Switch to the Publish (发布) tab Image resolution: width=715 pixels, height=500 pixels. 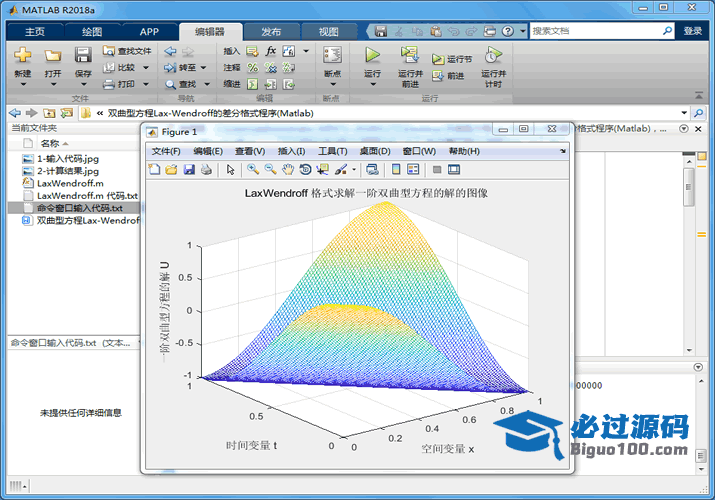271,31
